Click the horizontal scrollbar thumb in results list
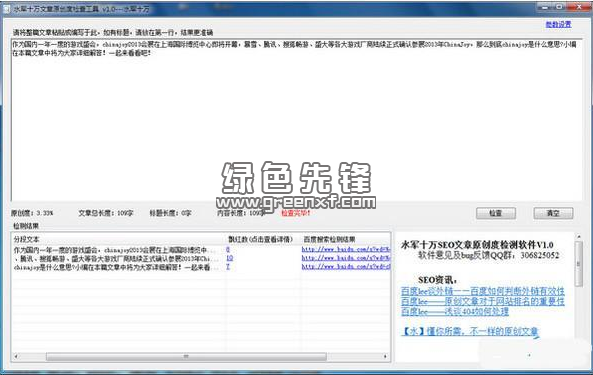This screenshot has height=375, width=593. point(186,356)
